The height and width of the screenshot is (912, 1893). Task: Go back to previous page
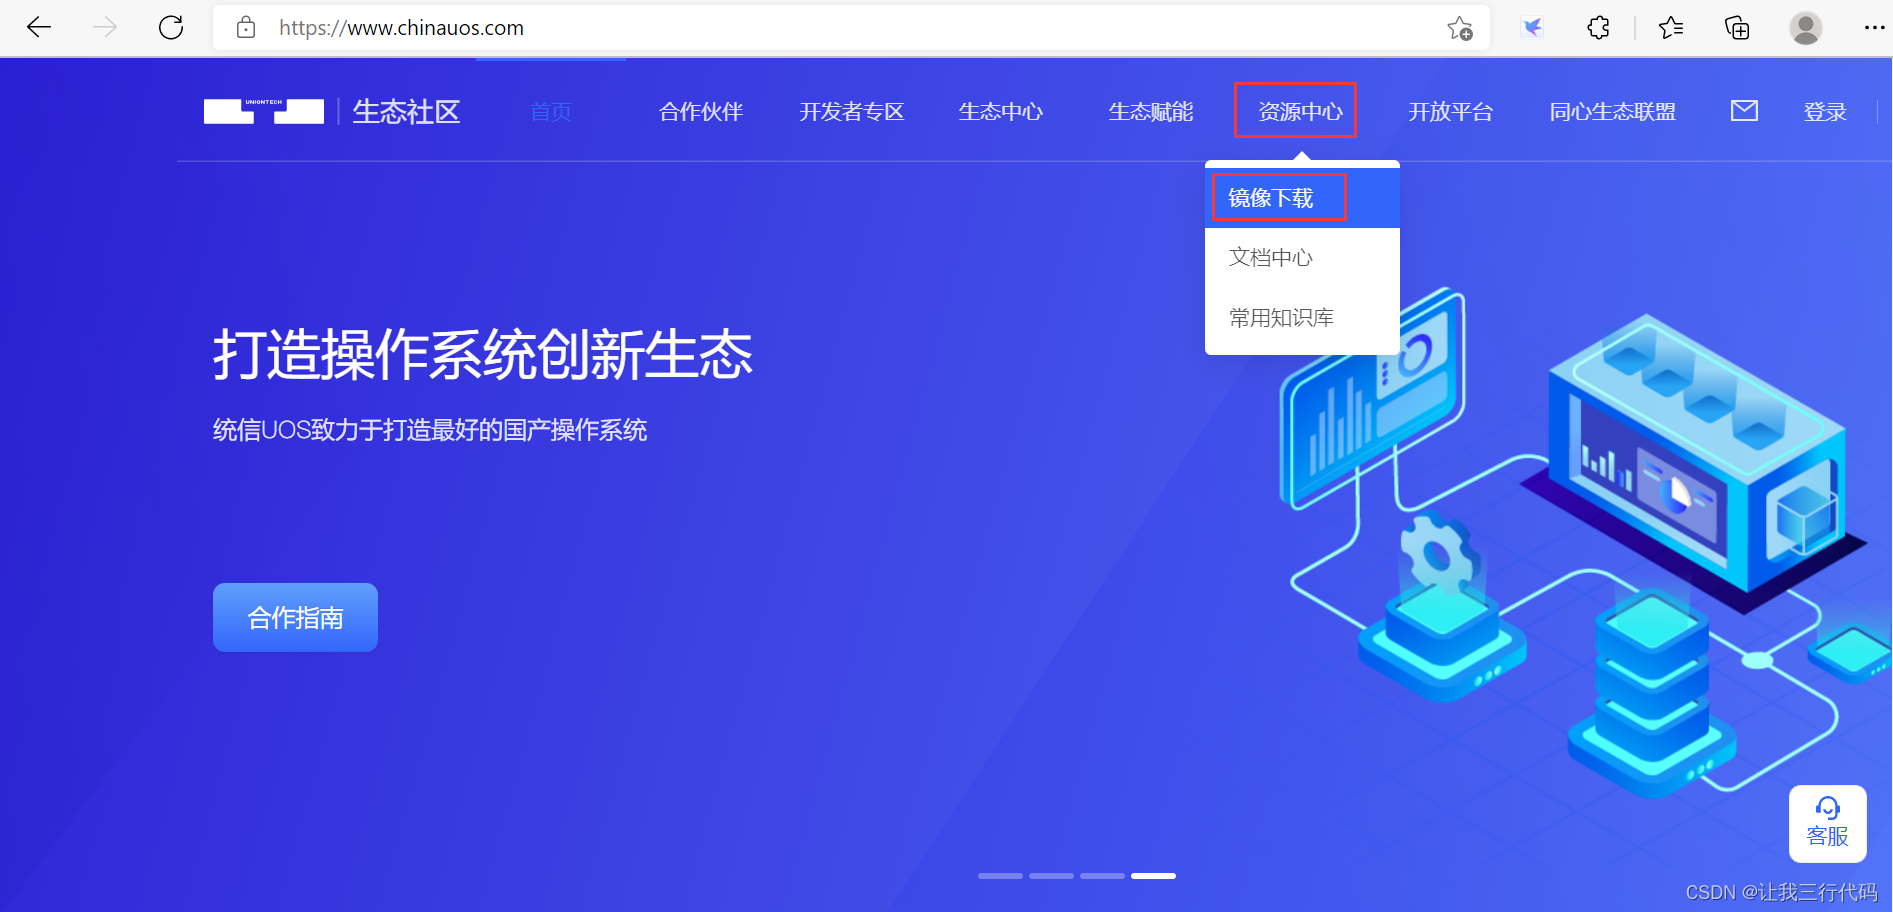point(39,28)
